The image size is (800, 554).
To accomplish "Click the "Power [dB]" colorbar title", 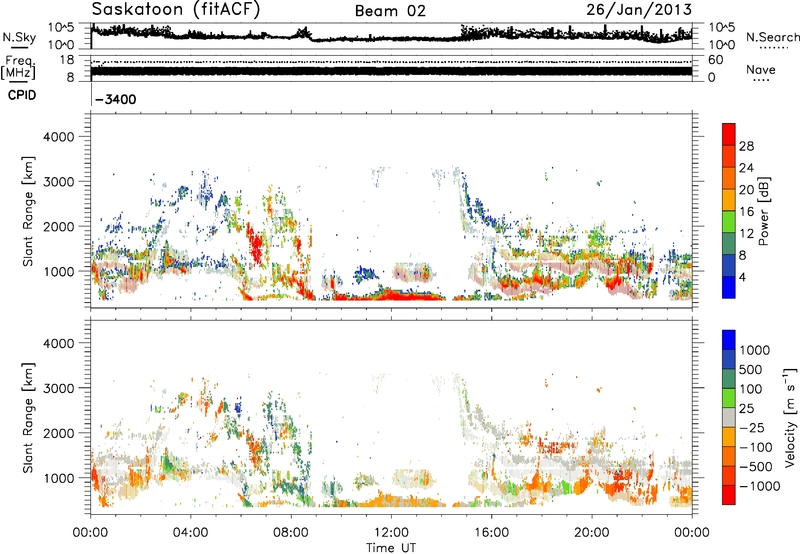I will click(763, 211).
